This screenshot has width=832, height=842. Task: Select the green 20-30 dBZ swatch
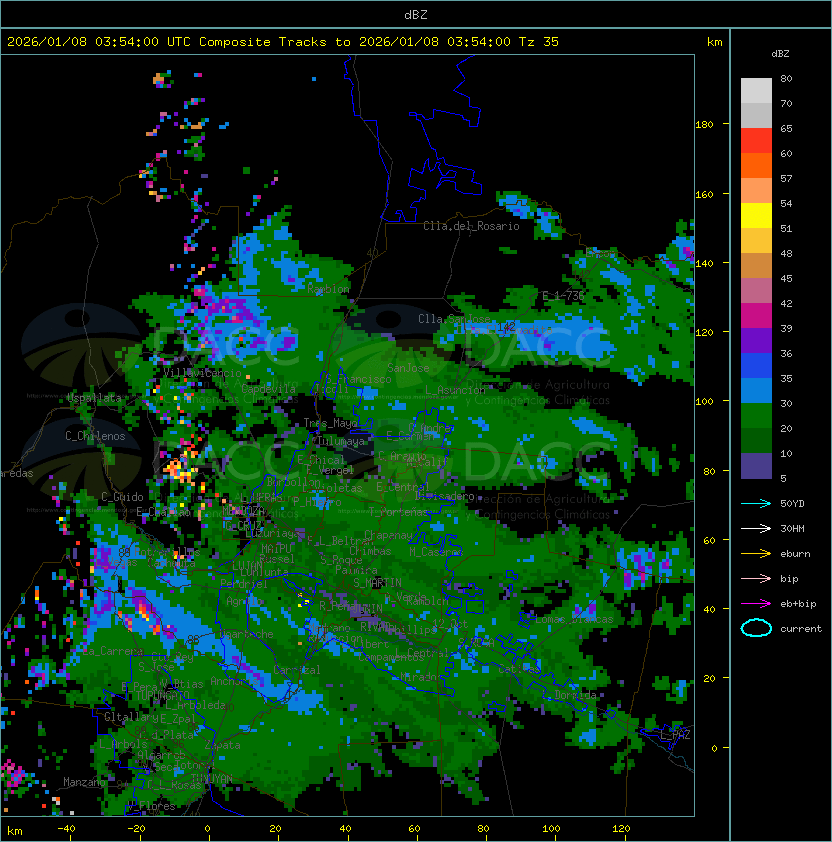tap(756, 416)
